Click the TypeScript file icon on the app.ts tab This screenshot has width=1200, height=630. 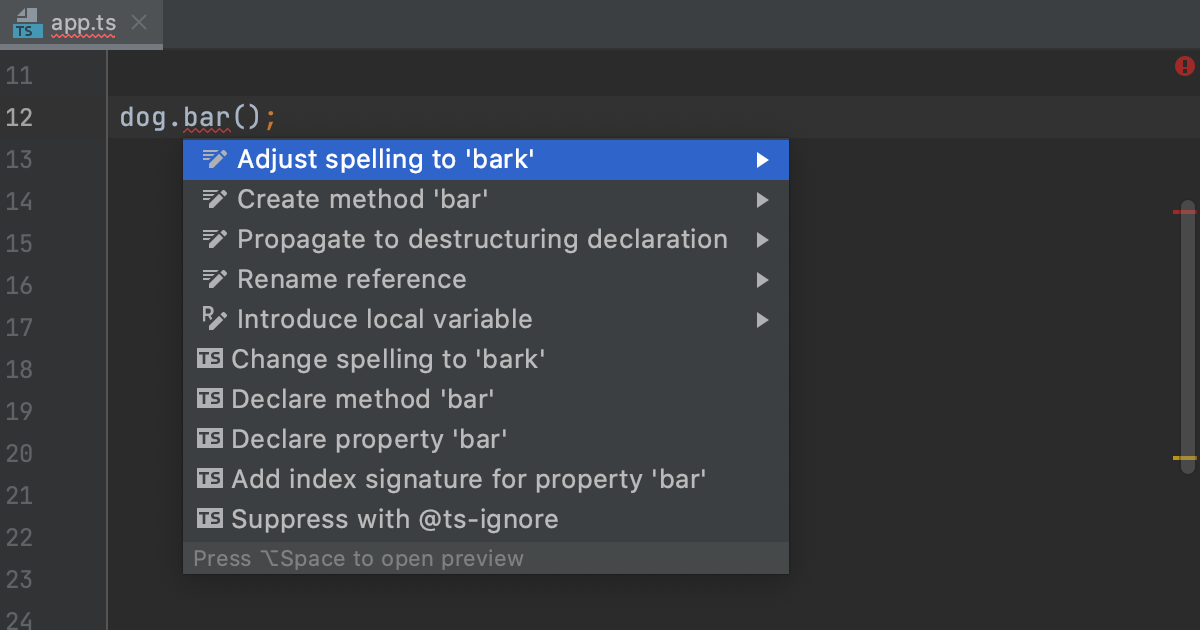[x=25, y=24]
